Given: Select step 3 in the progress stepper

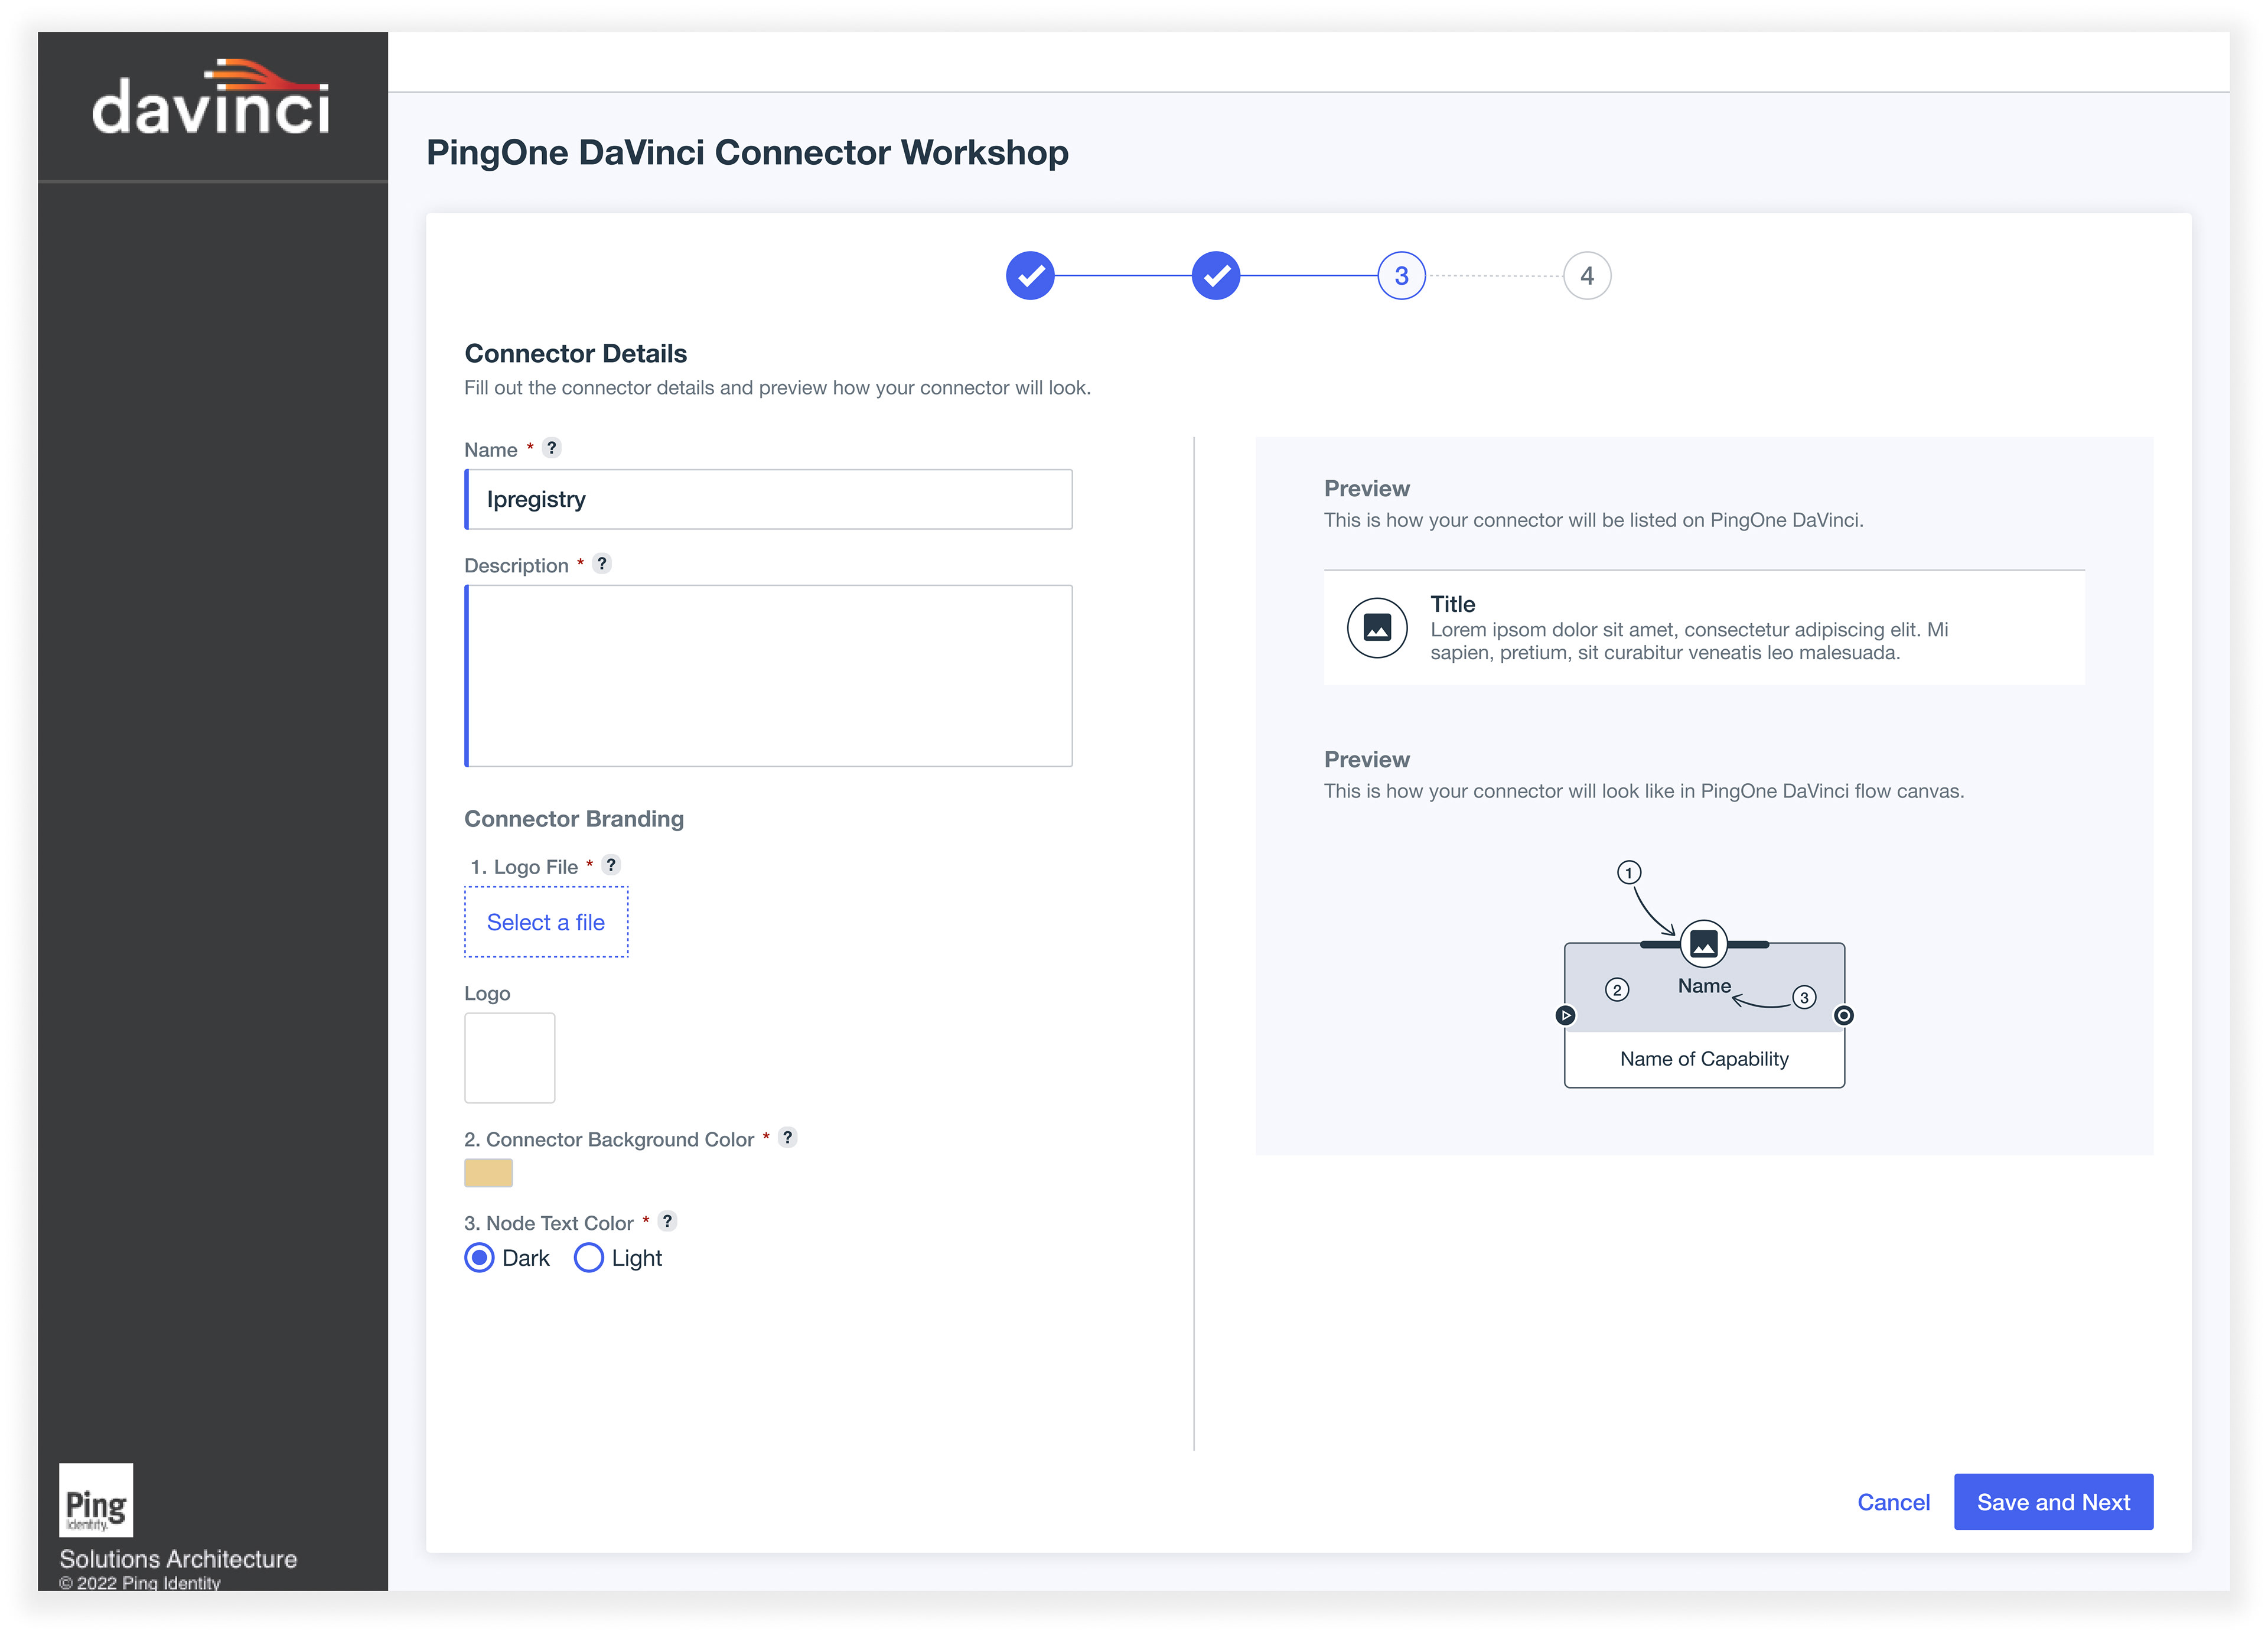Looking at the screenshot, I should tap(1401, 275).
